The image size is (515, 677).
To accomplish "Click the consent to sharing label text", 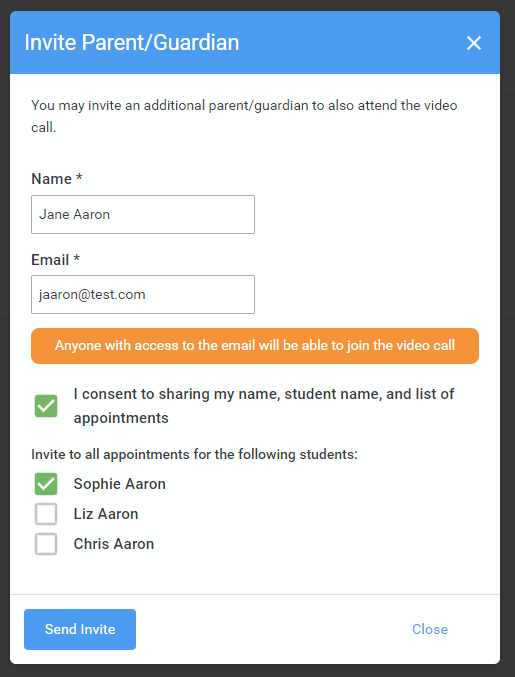I will 264,406.
